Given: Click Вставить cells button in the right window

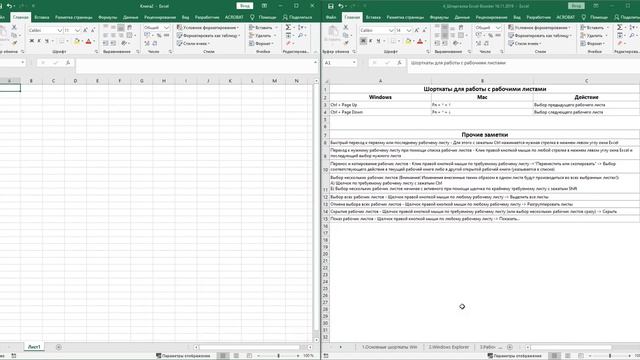Looking at the screenshot, I should 594,27.
